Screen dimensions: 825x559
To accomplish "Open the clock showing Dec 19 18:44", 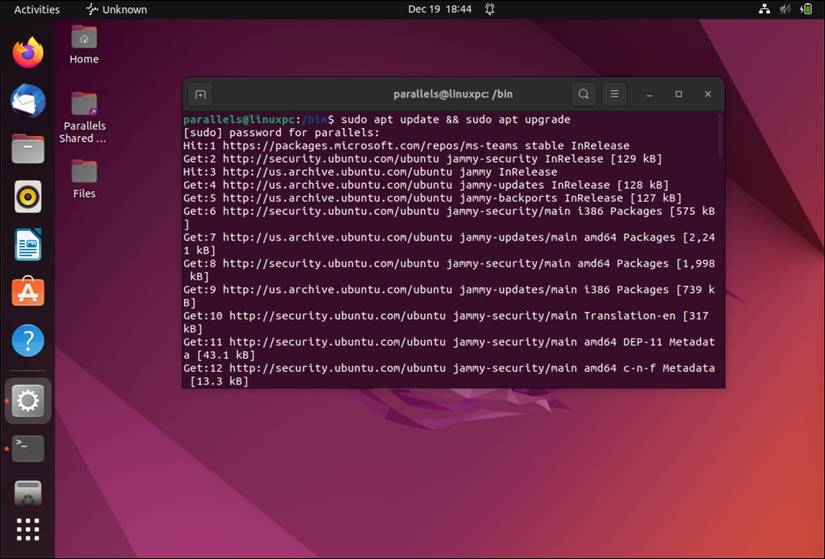I will (x=440, y=9).
